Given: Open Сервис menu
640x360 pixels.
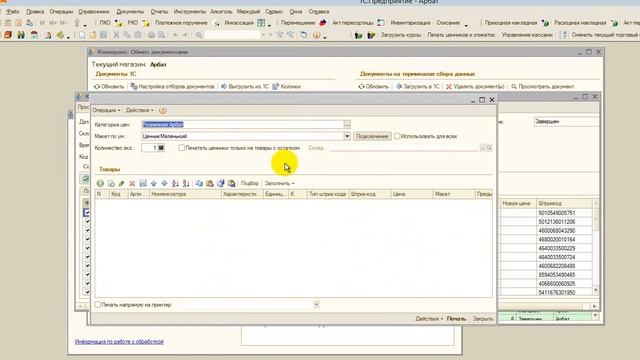Looking at the screenshot, I should (x=274, y=12).
